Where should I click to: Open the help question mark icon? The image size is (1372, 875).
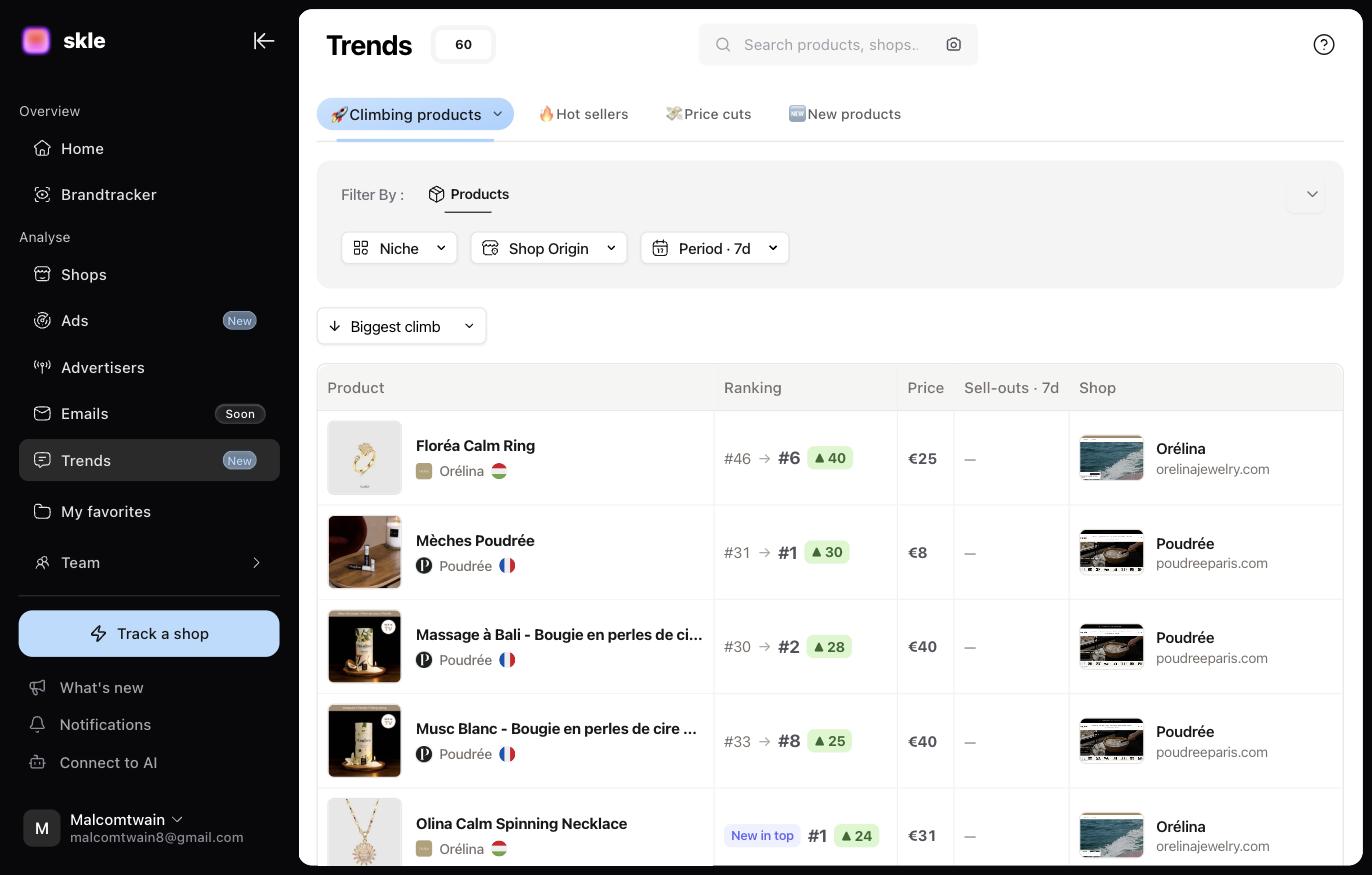tap(1324, 44)
